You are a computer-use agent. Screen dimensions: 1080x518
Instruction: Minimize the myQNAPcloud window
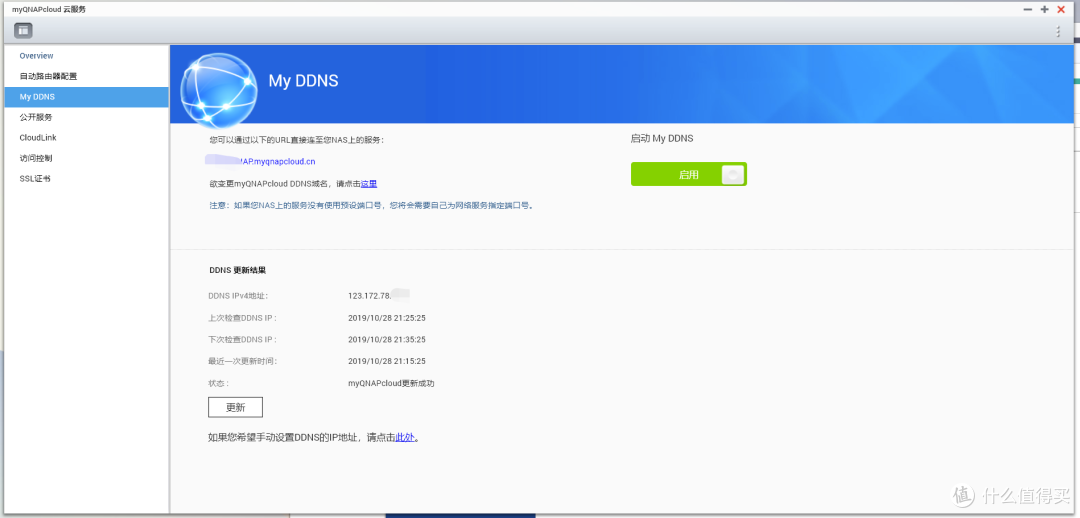1028,9
